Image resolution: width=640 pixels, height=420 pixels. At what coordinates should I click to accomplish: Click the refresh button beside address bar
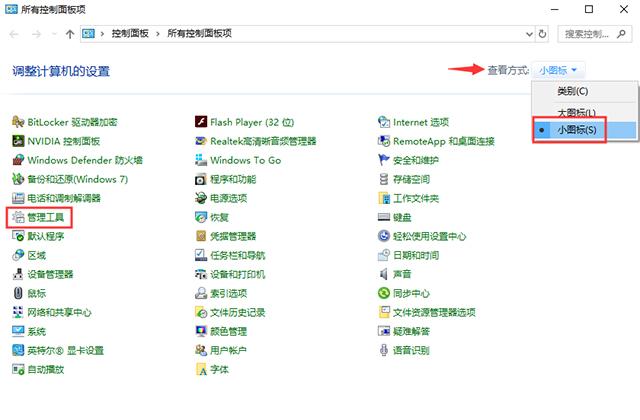coord(542,33)
